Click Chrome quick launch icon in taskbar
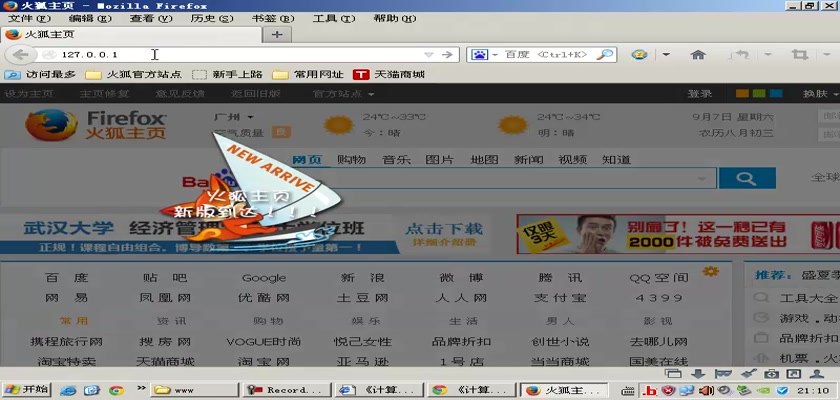840x400 pixels. 116,390
